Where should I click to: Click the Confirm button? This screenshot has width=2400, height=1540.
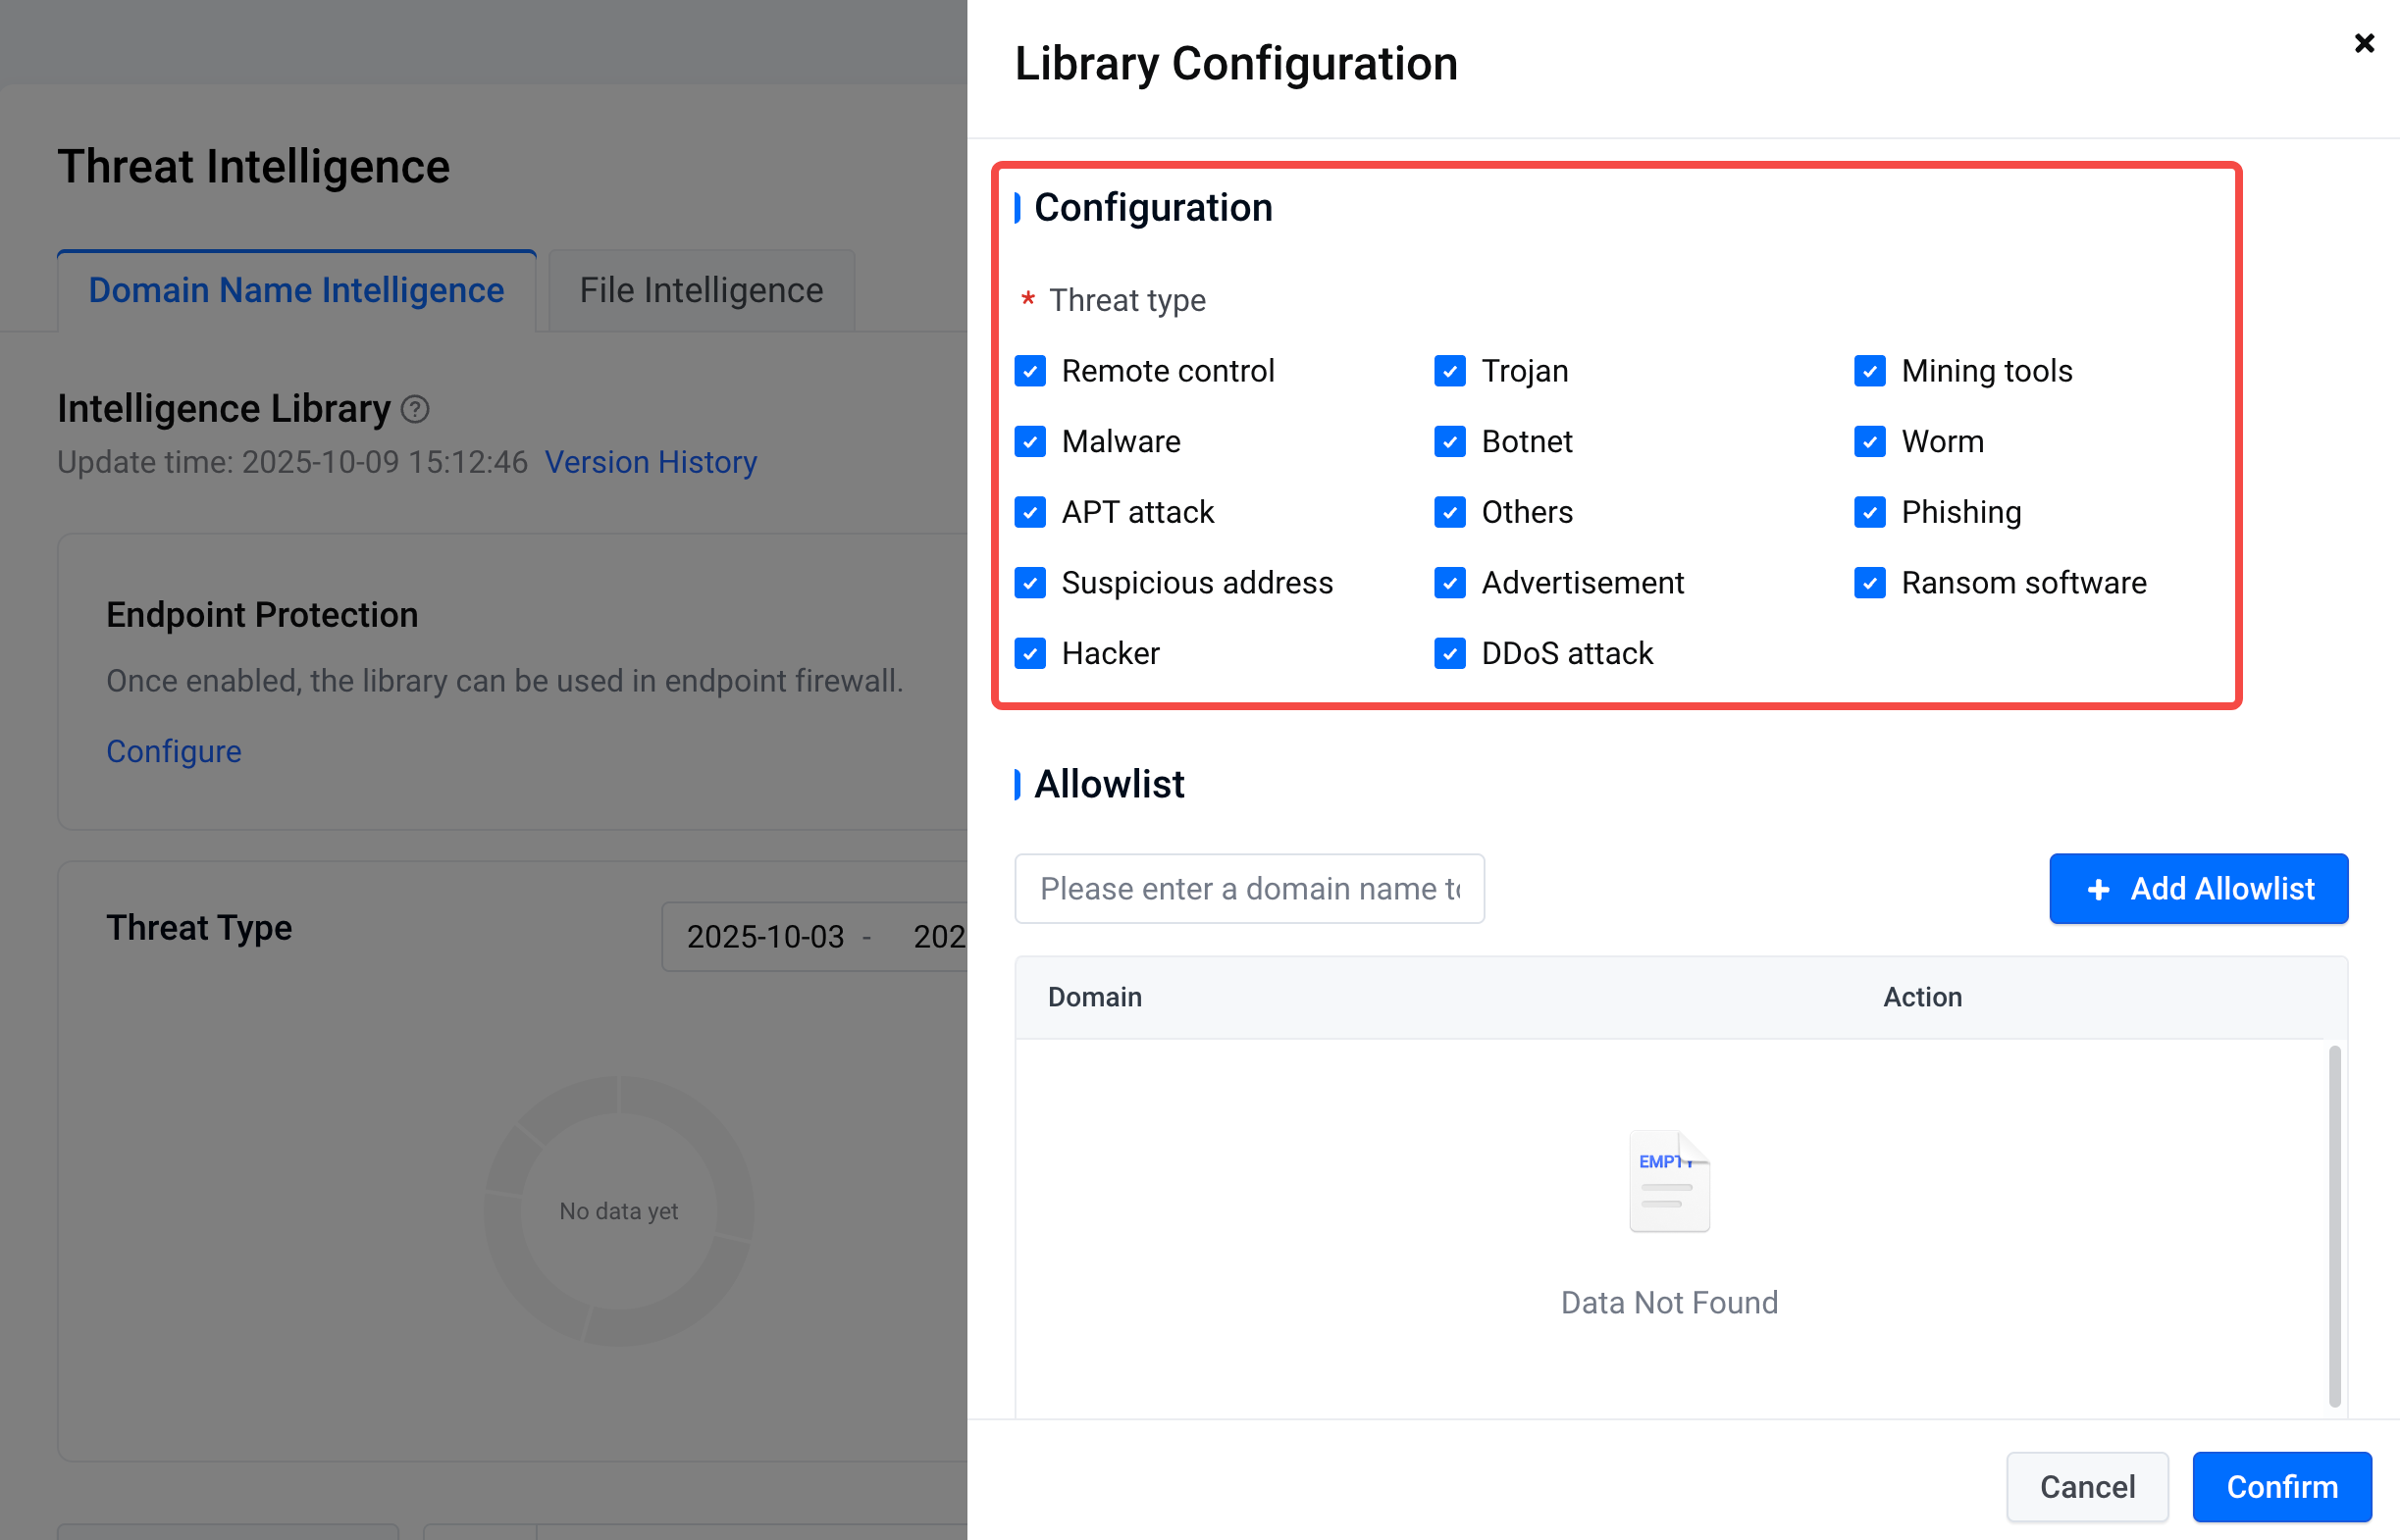point(2281,1486)
